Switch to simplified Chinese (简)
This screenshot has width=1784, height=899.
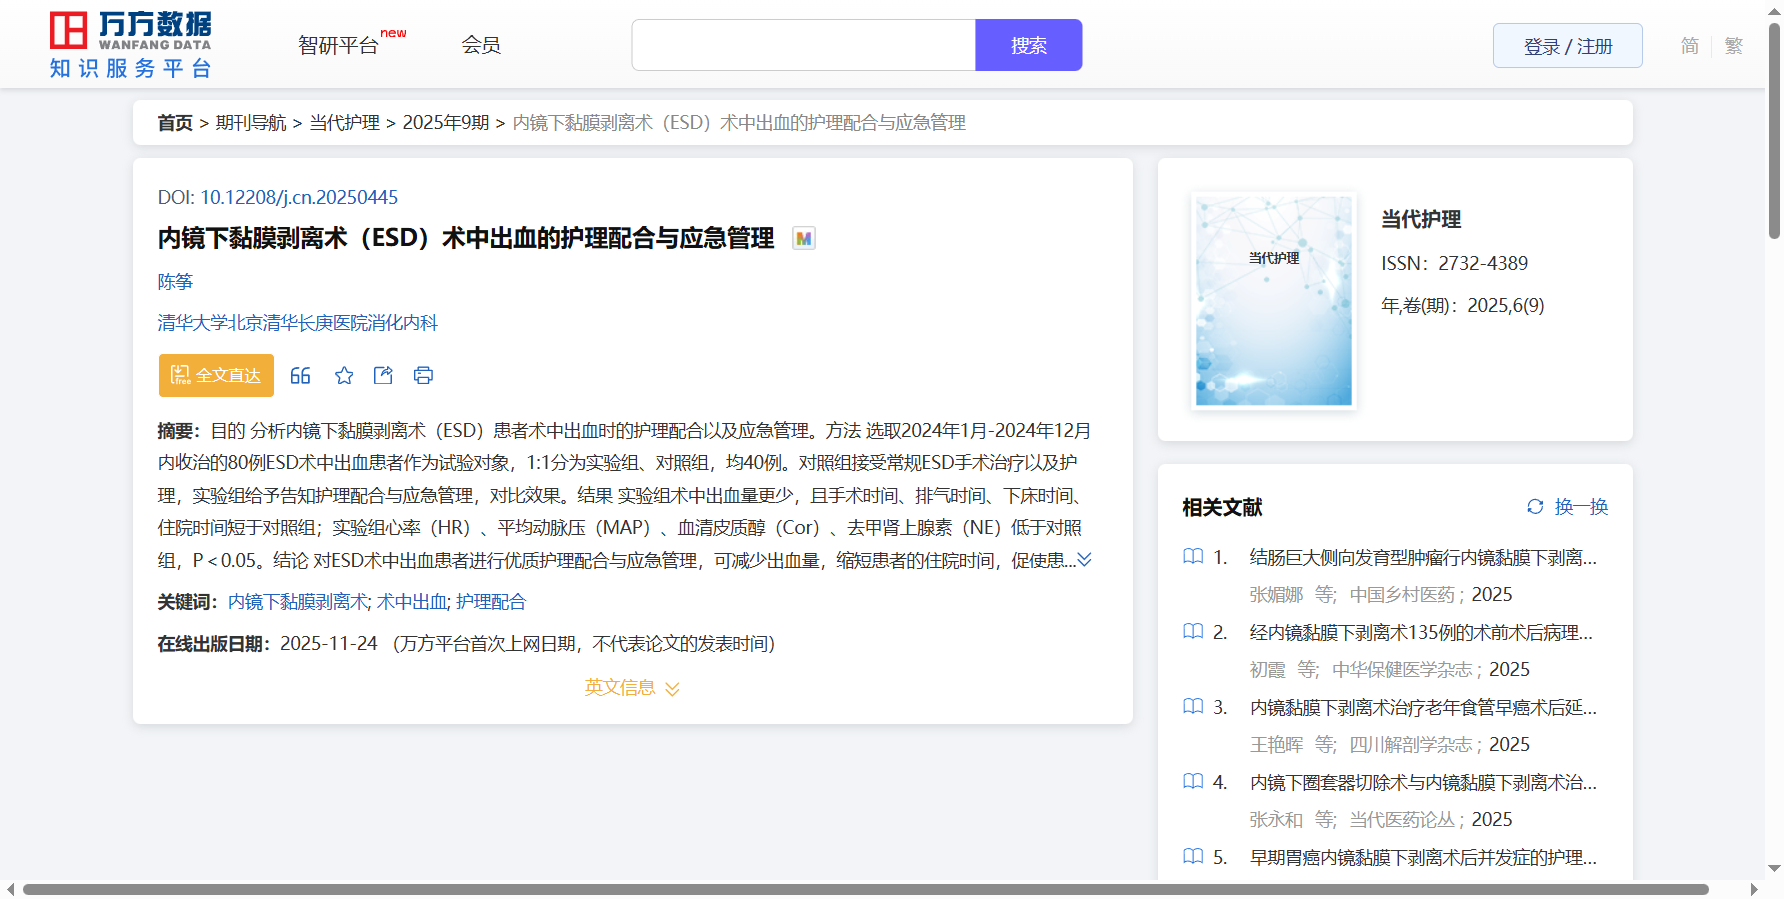coord(1689,46)
